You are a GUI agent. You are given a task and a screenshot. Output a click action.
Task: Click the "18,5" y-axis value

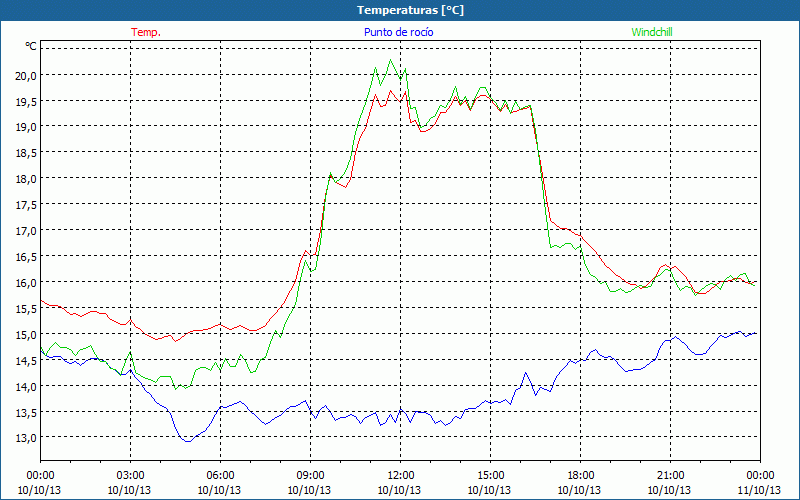(27, 153)
